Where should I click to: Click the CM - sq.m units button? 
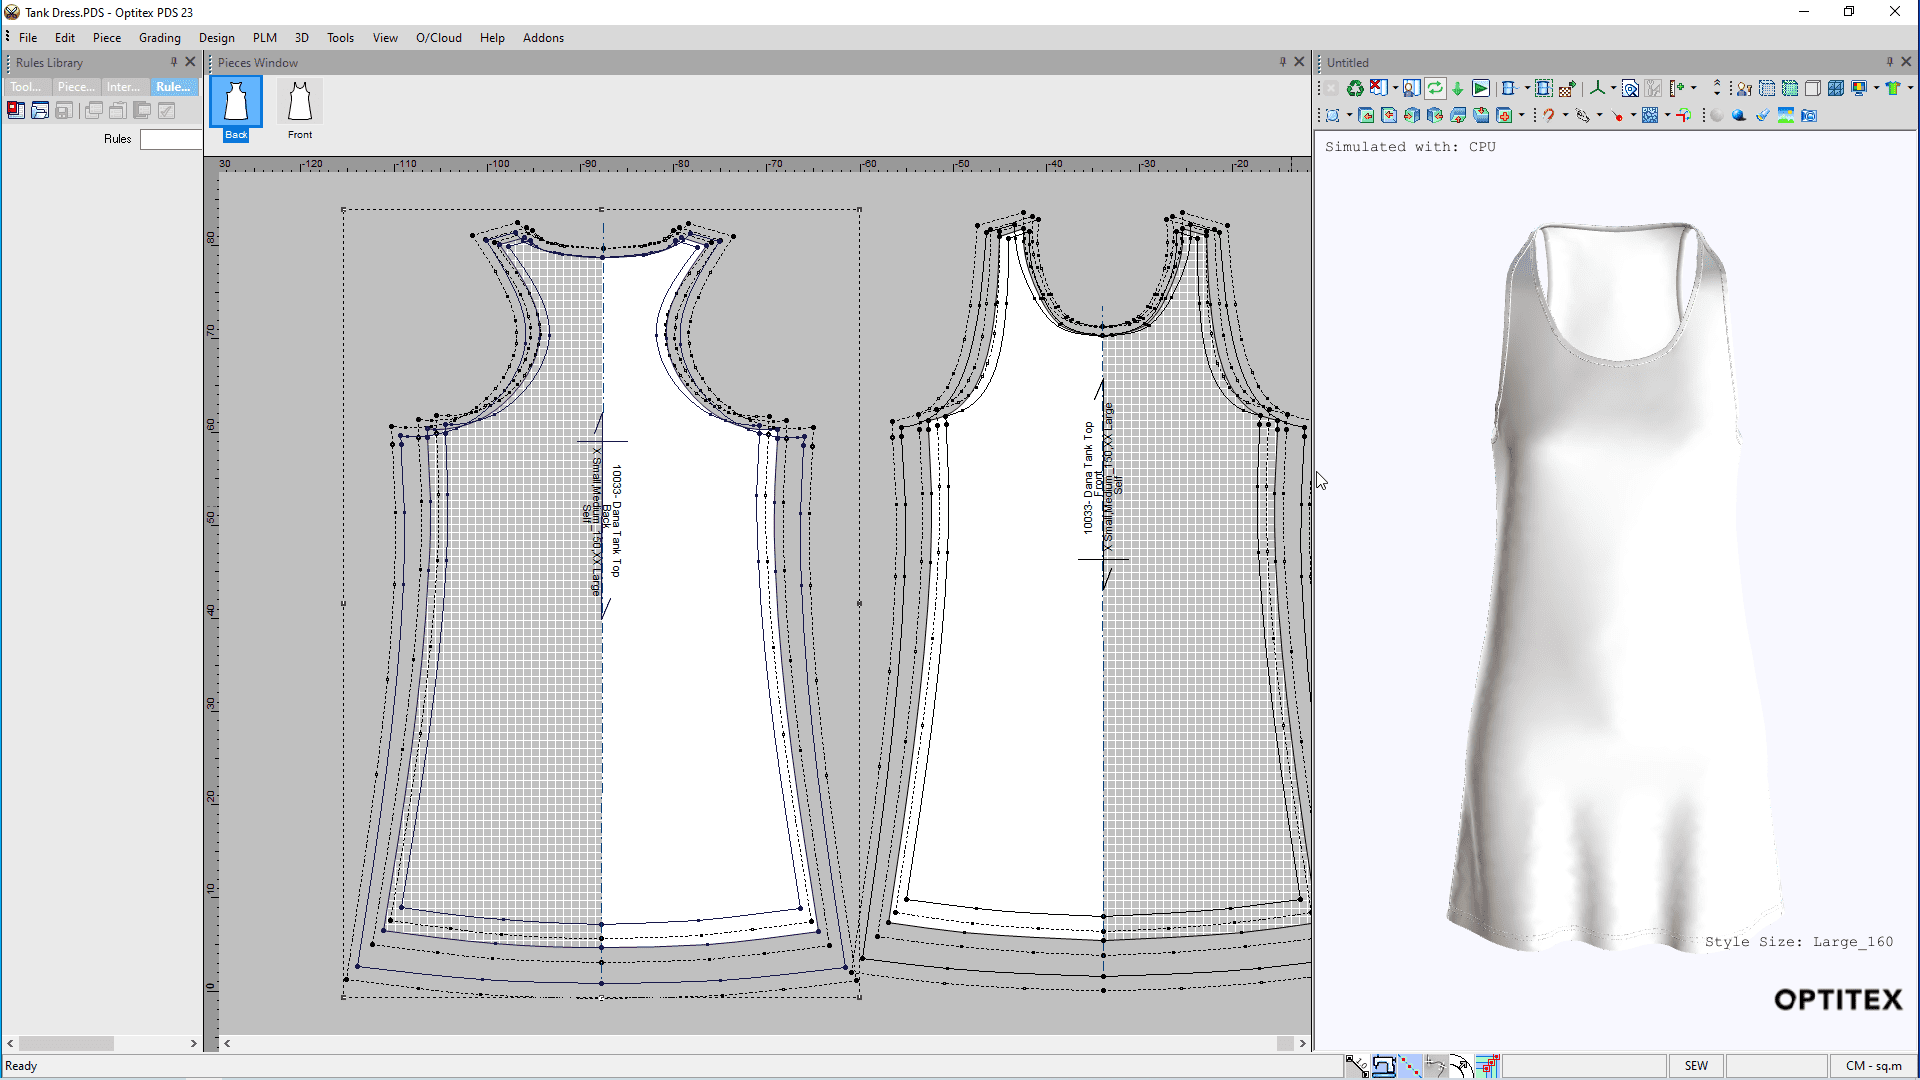pos(1873,1066)
